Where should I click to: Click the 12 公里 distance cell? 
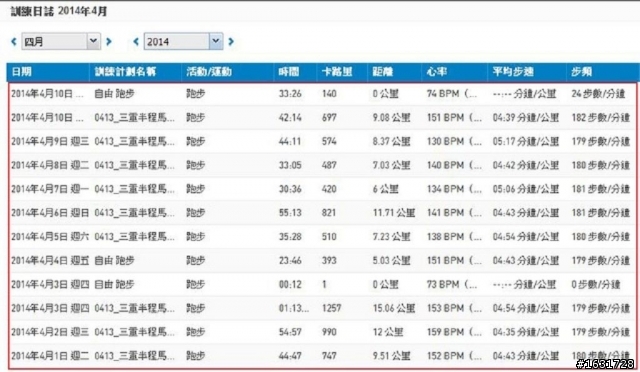[388, 332]
